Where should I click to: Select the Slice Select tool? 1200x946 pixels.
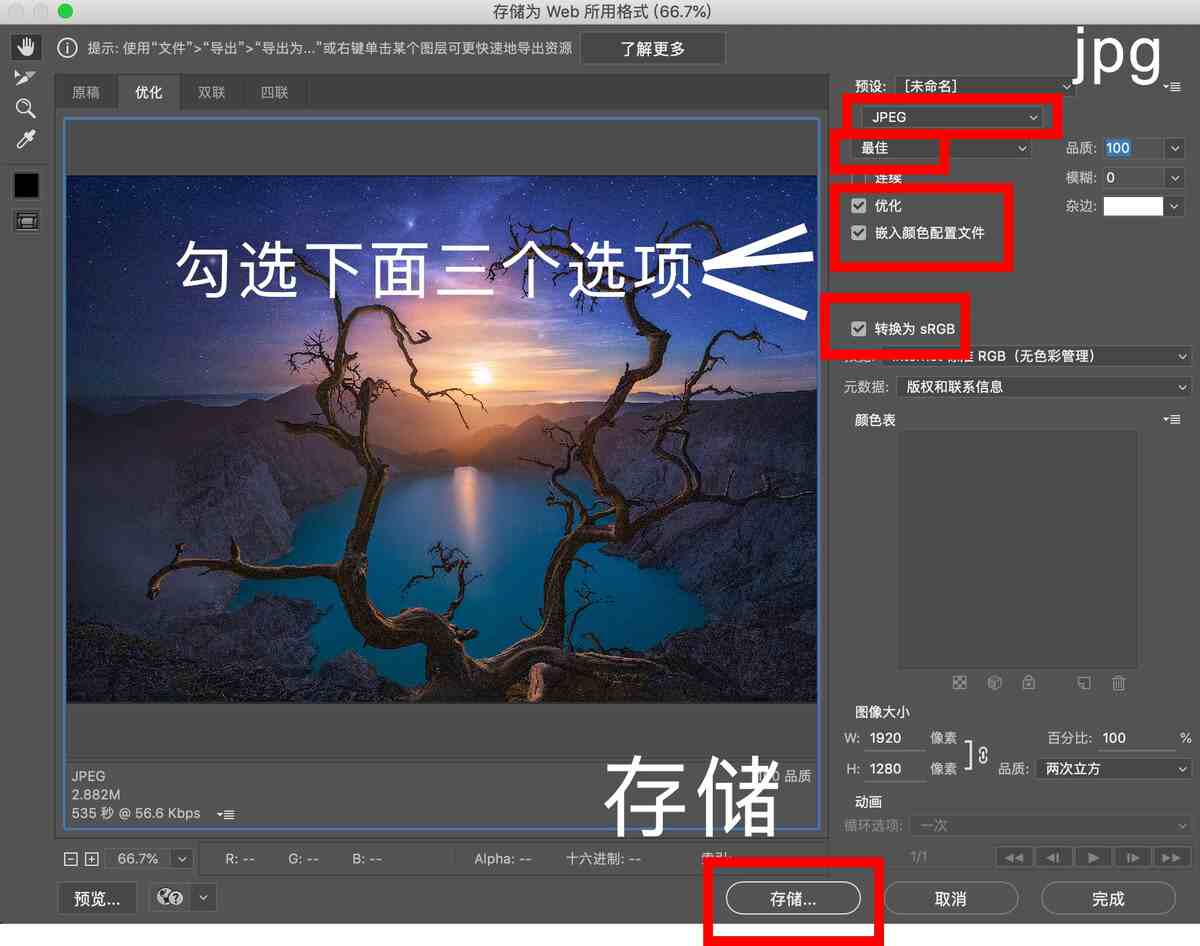[x=26, y=77]
